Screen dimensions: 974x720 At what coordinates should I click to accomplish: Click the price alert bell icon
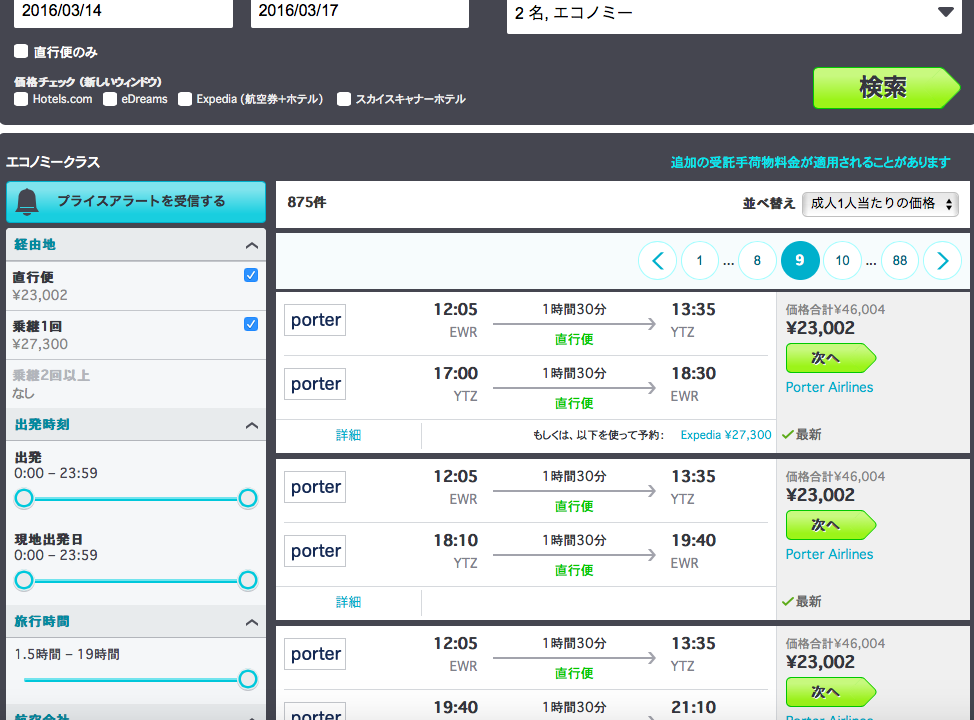coord(27,202)
